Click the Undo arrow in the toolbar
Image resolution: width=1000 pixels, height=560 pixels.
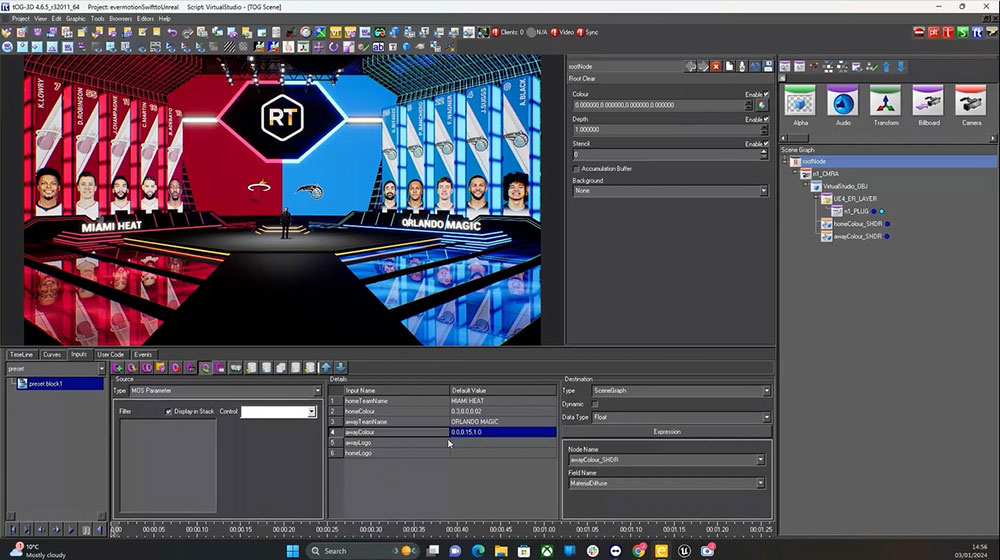click(172, 32)
